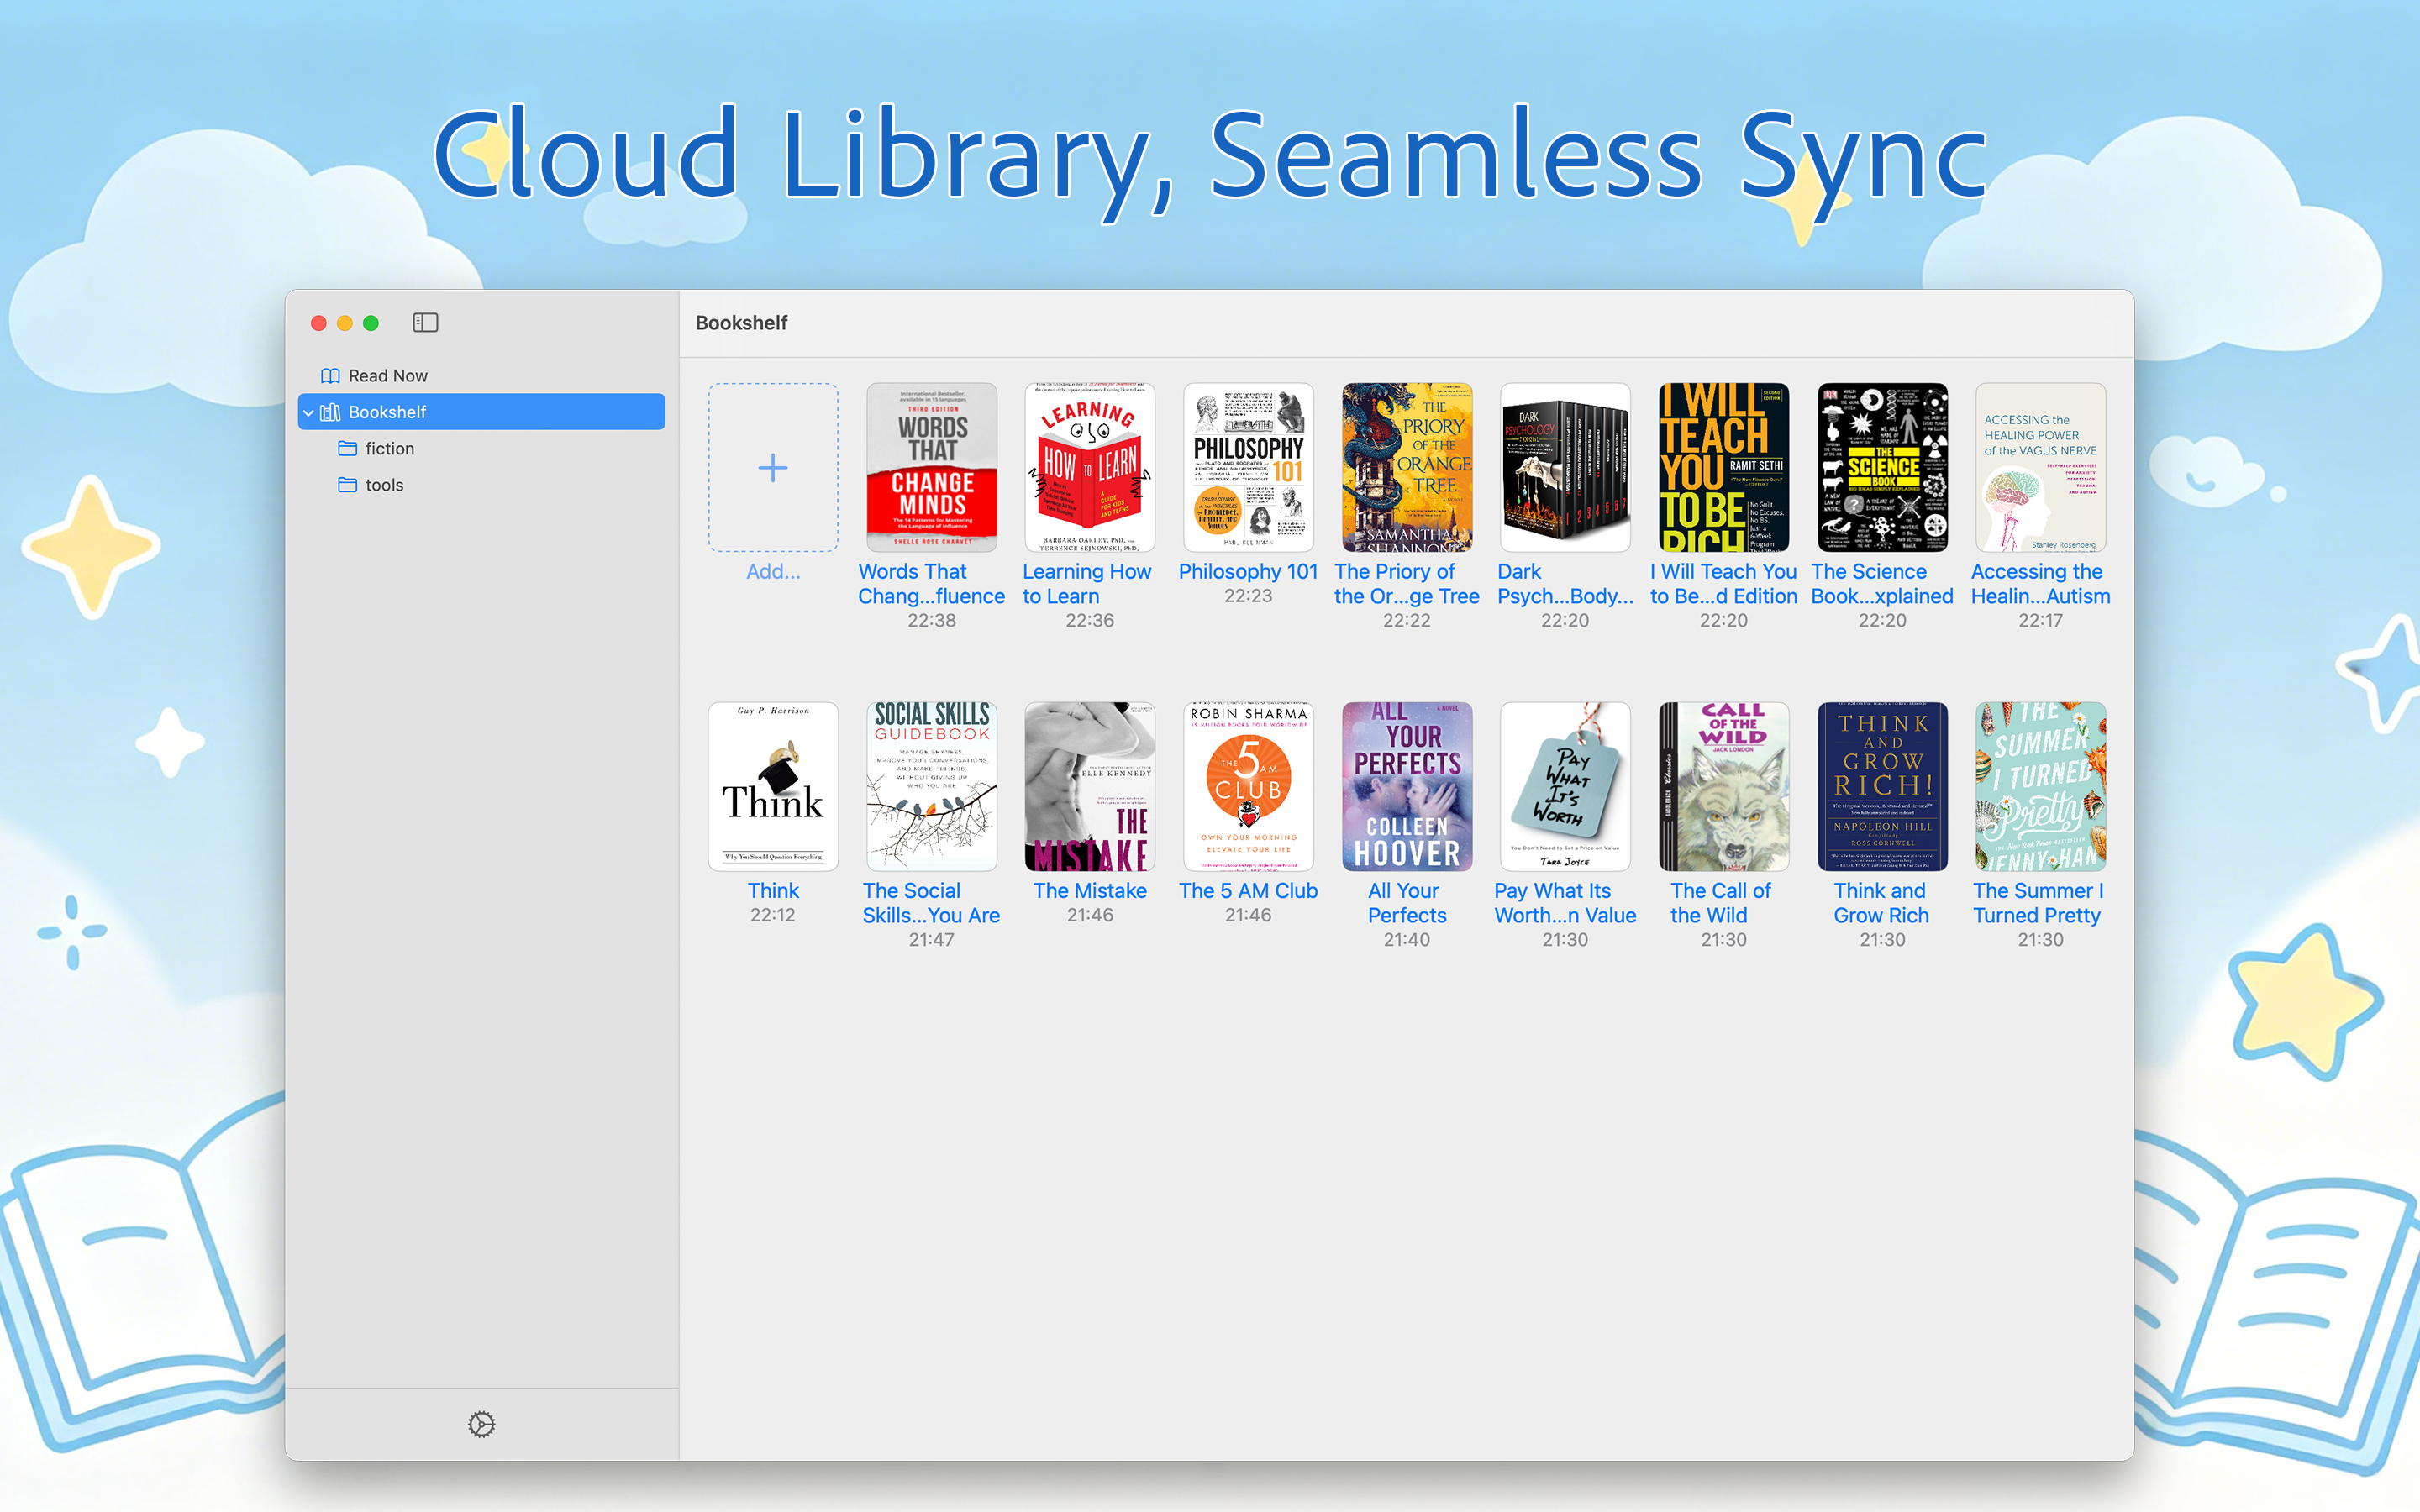Screen dimensions: 2420x1512
Task: Click the Read Now book icon
Action: 330,376
